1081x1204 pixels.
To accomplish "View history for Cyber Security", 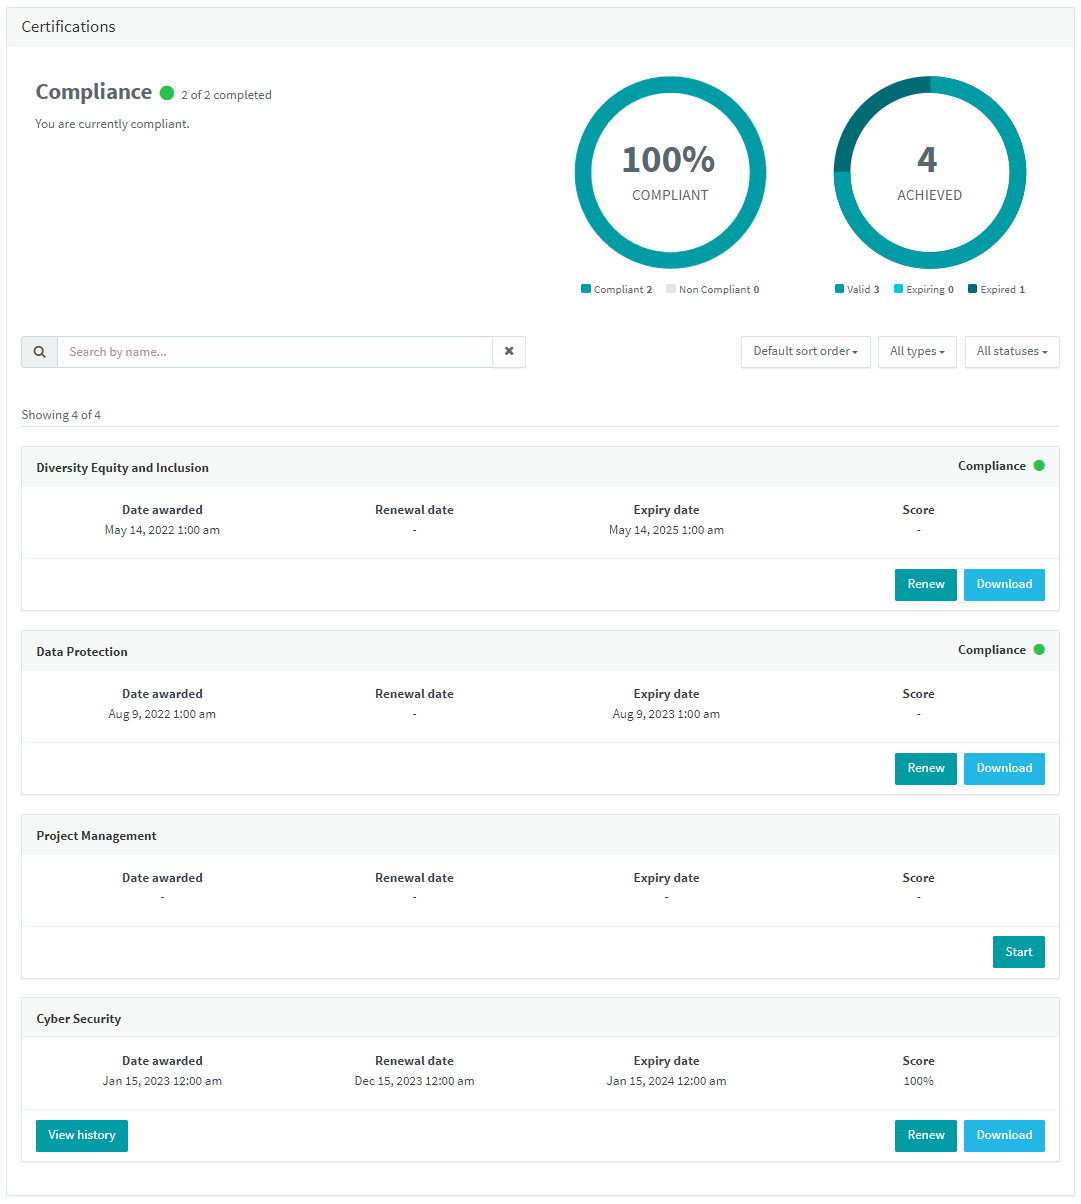I will click(82, 1136).
